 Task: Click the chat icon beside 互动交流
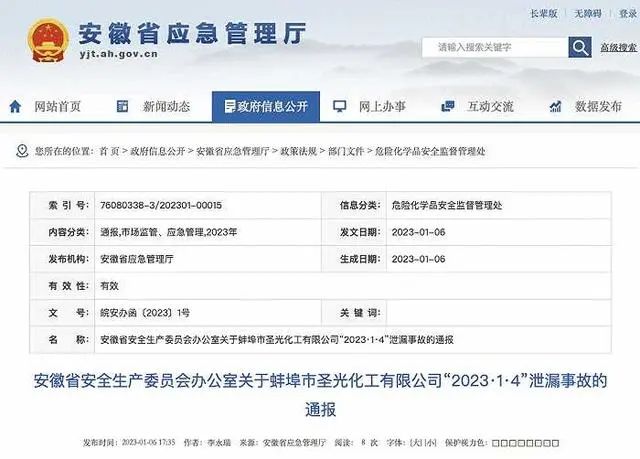pos(447,106)
